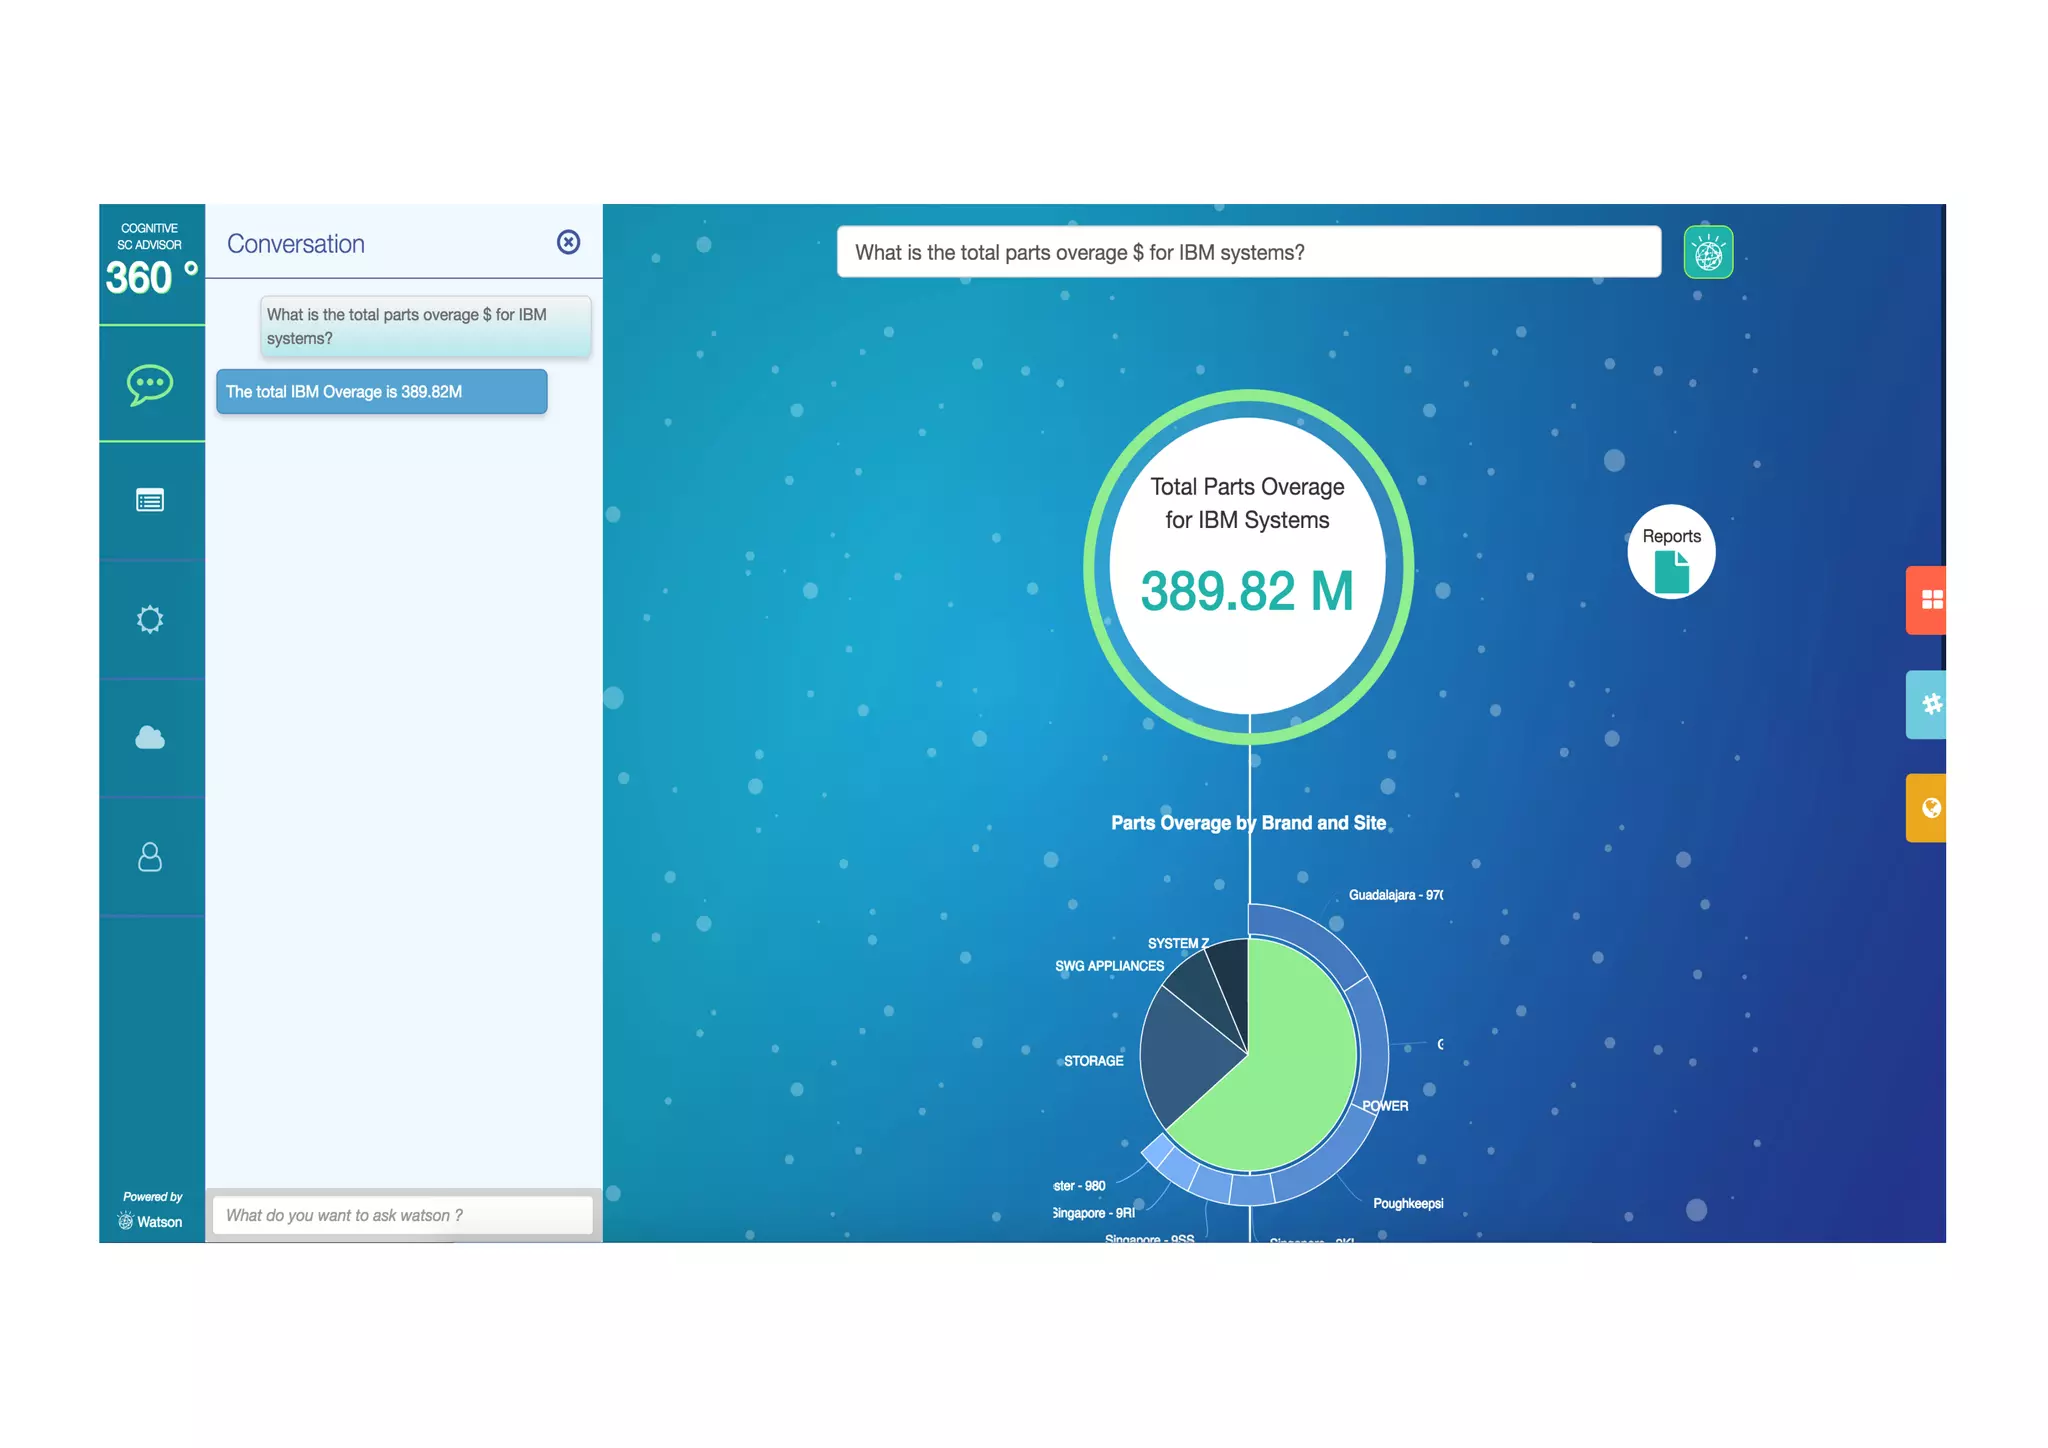Select the cloud icon in sidebar
The image size is (2048, 1448).
coord(150,738)
